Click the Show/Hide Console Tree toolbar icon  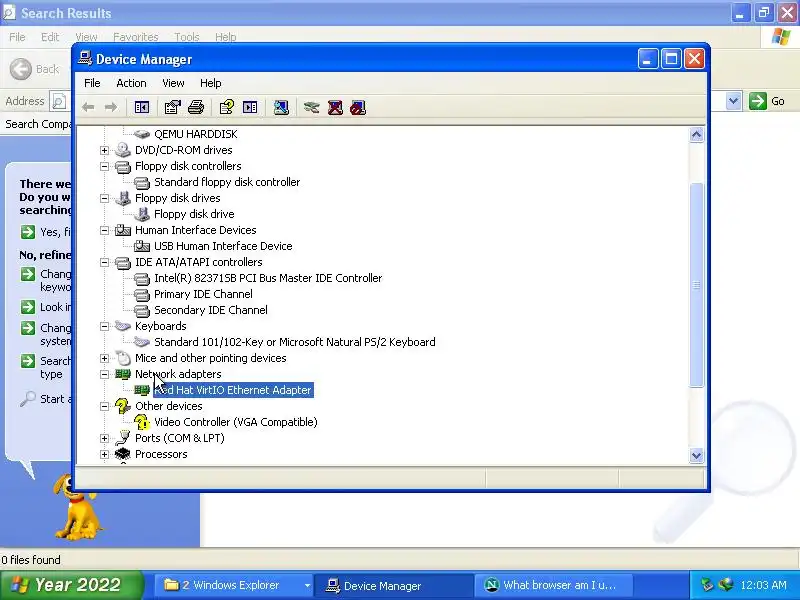(141, 107)
